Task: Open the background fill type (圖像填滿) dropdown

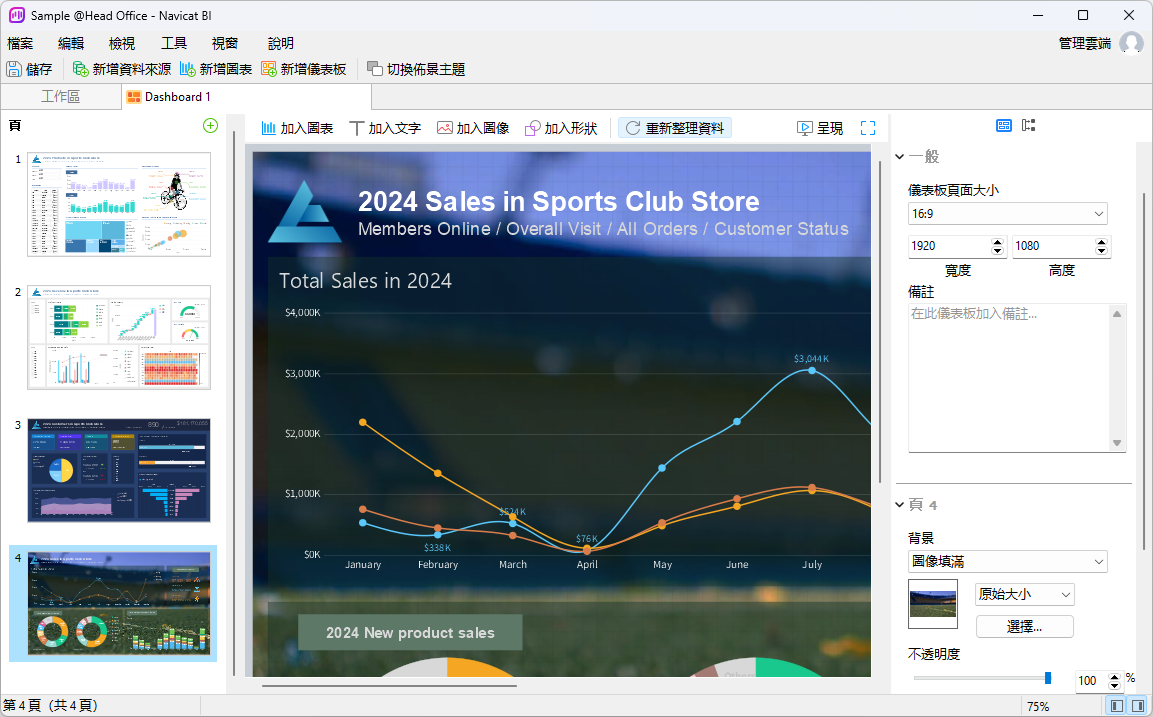Action: pyautogui.click(x=1007, y=562)
